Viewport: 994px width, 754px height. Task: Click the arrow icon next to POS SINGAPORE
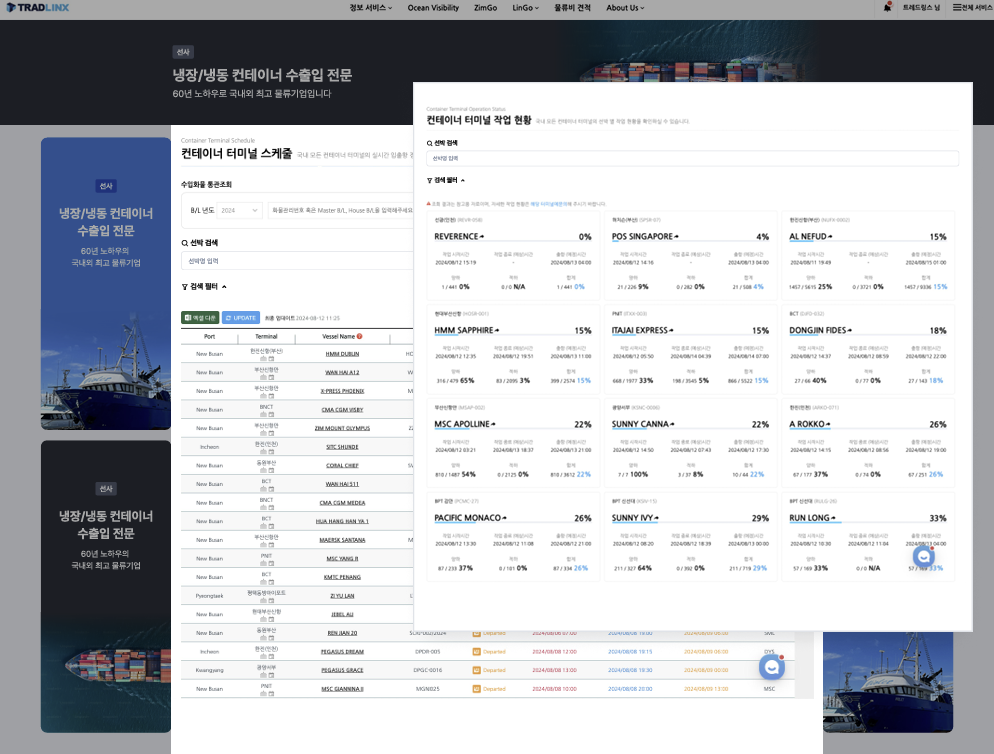click(676, 237)
